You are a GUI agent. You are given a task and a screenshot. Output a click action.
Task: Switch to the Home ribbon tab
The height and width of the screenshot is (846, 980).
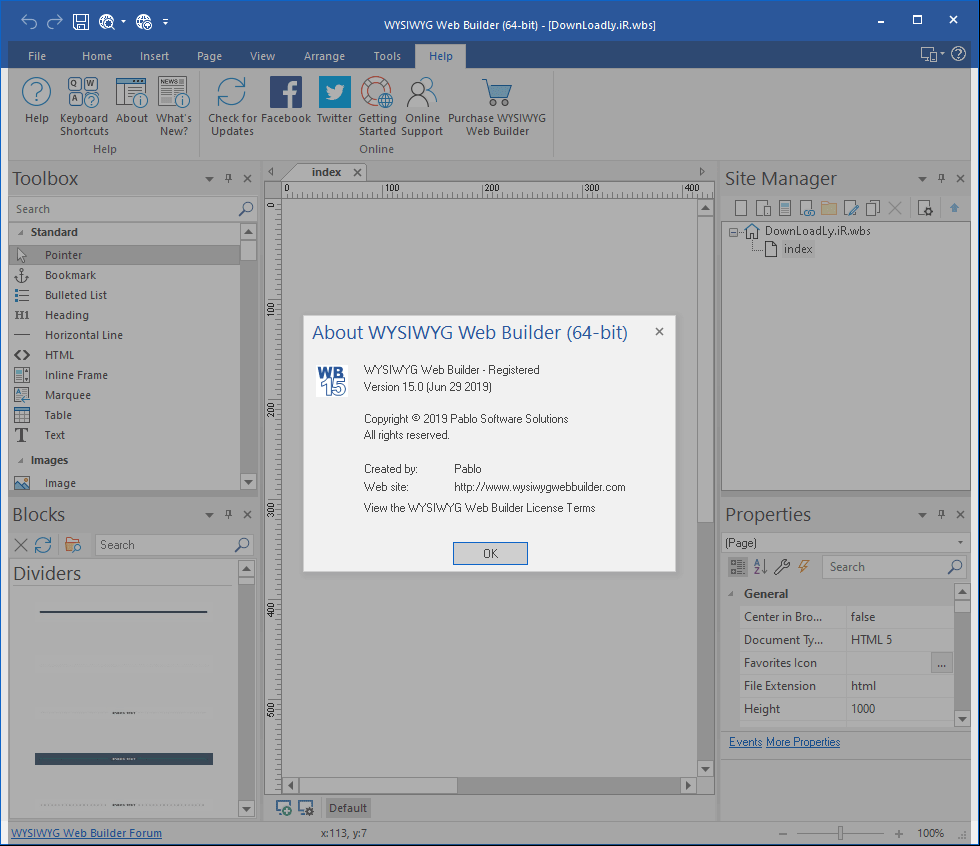pos(97,56)
